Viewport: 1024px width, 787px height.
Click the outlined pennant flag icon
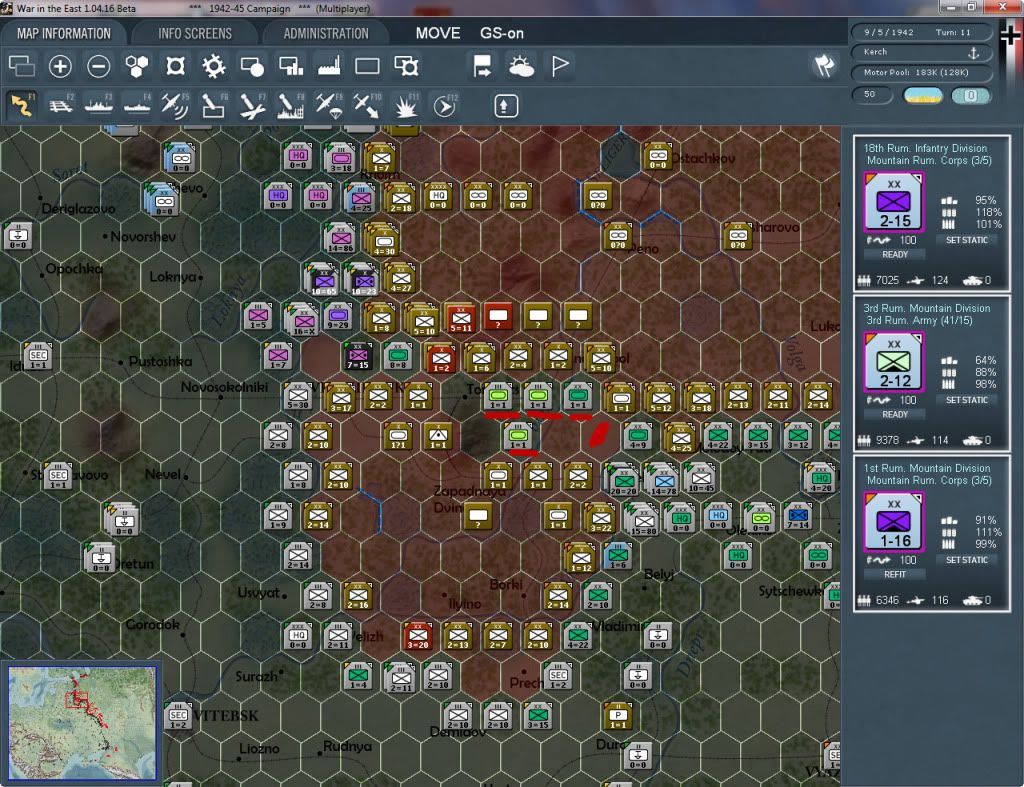coord(560,66)
